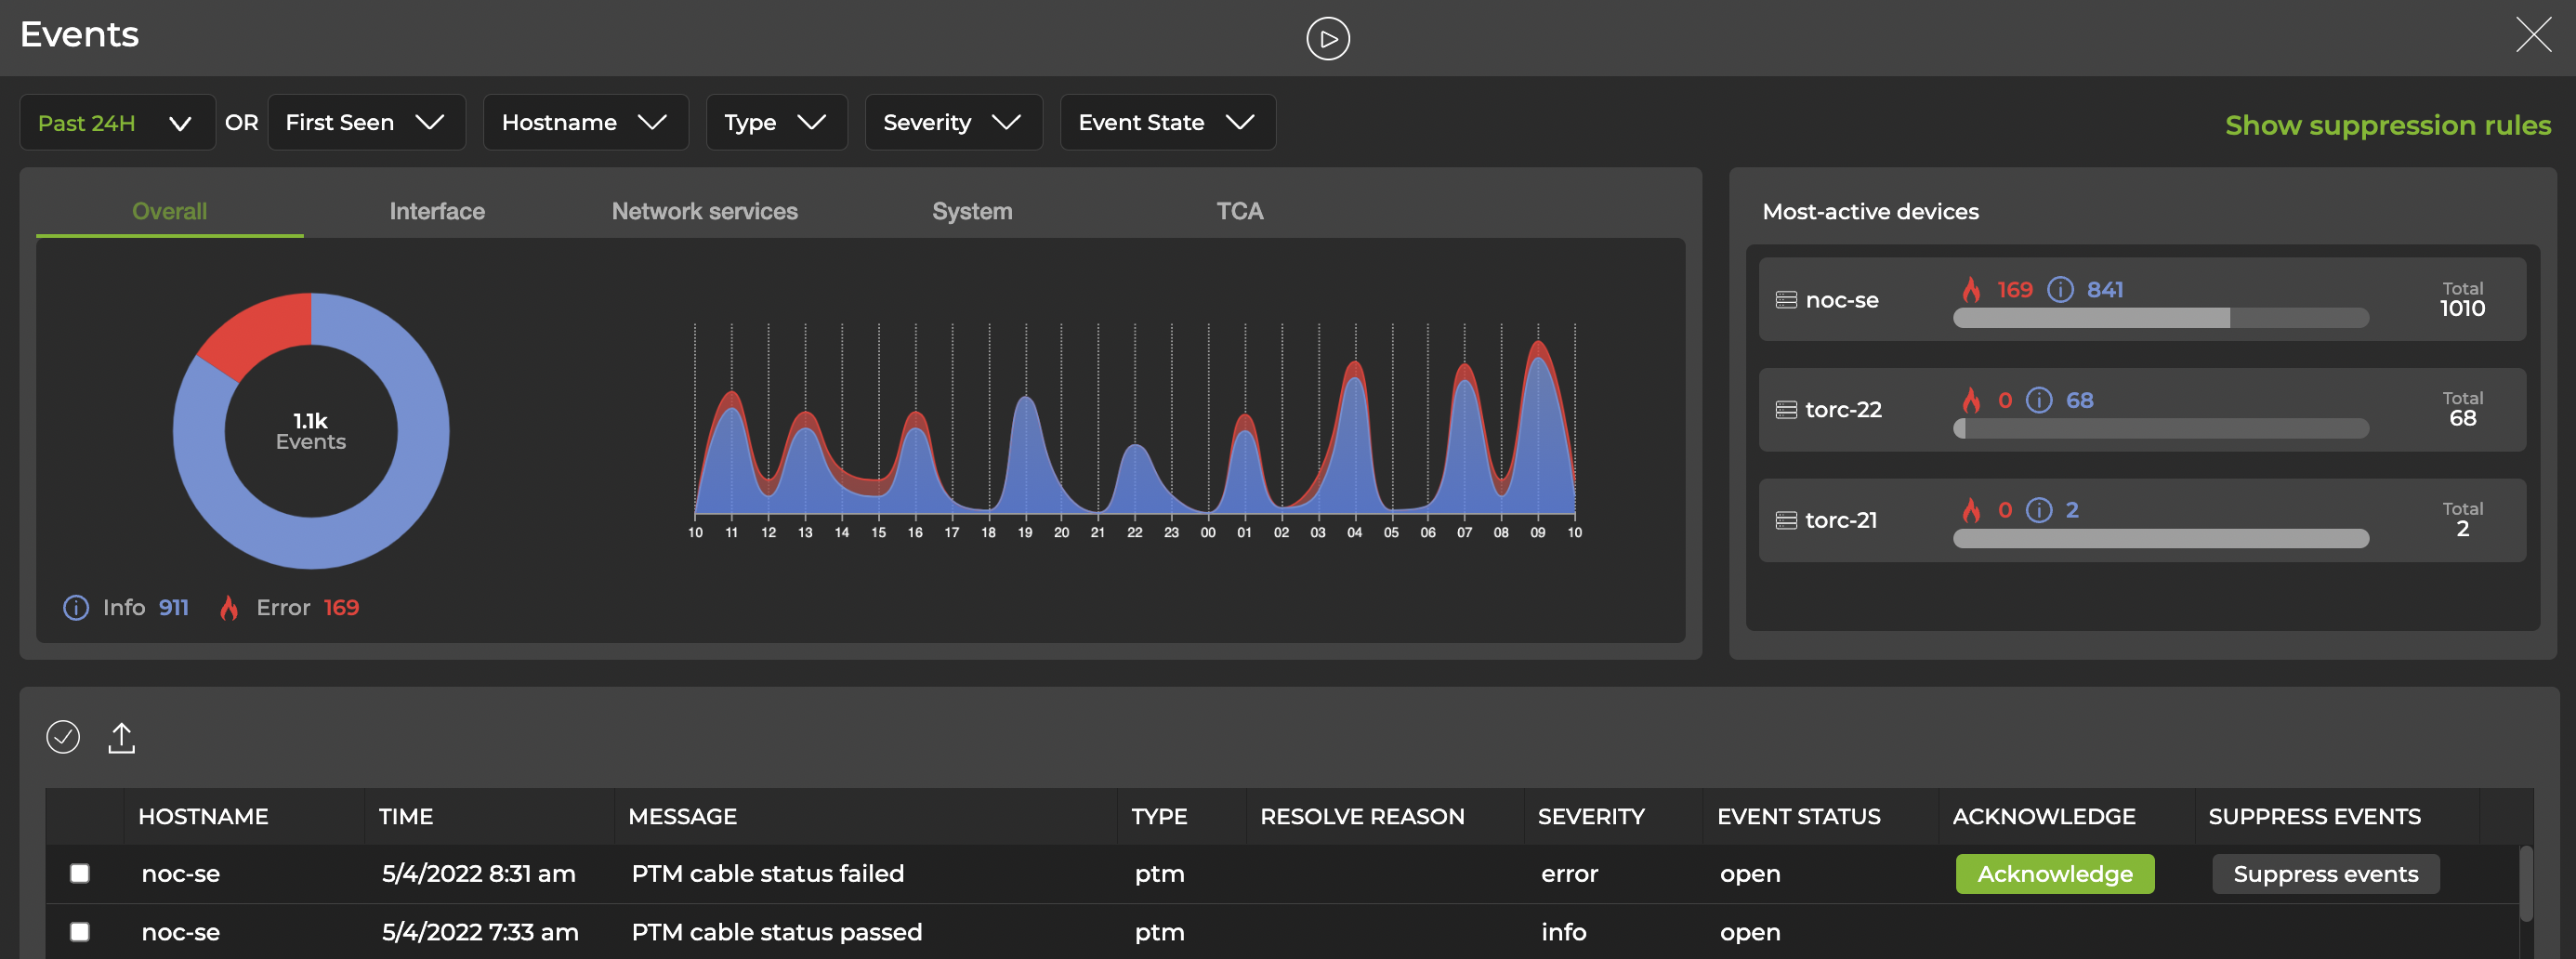Click 'PTM cable status passed' message
Viewport: 2576px width, 959px height.
click(x=776, y=932)
